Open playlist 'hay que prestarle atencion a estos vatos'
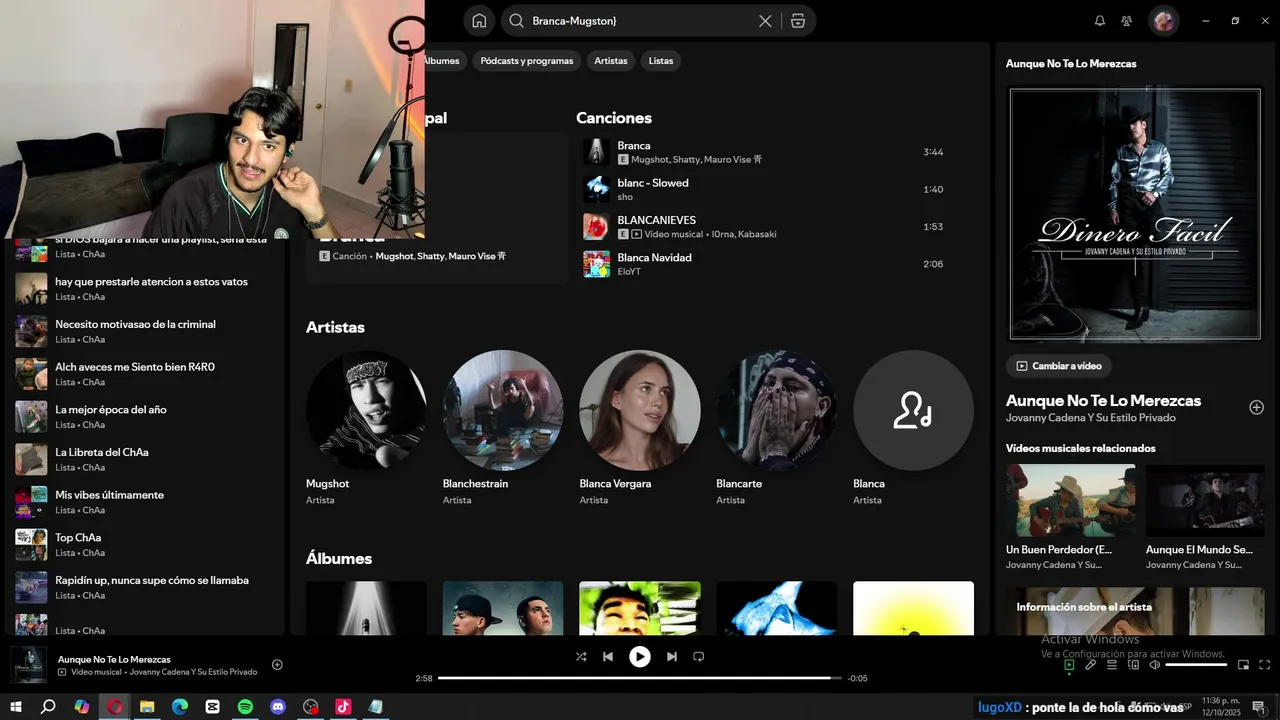Screen dimensions: 1280x720 tap(145, 289)
